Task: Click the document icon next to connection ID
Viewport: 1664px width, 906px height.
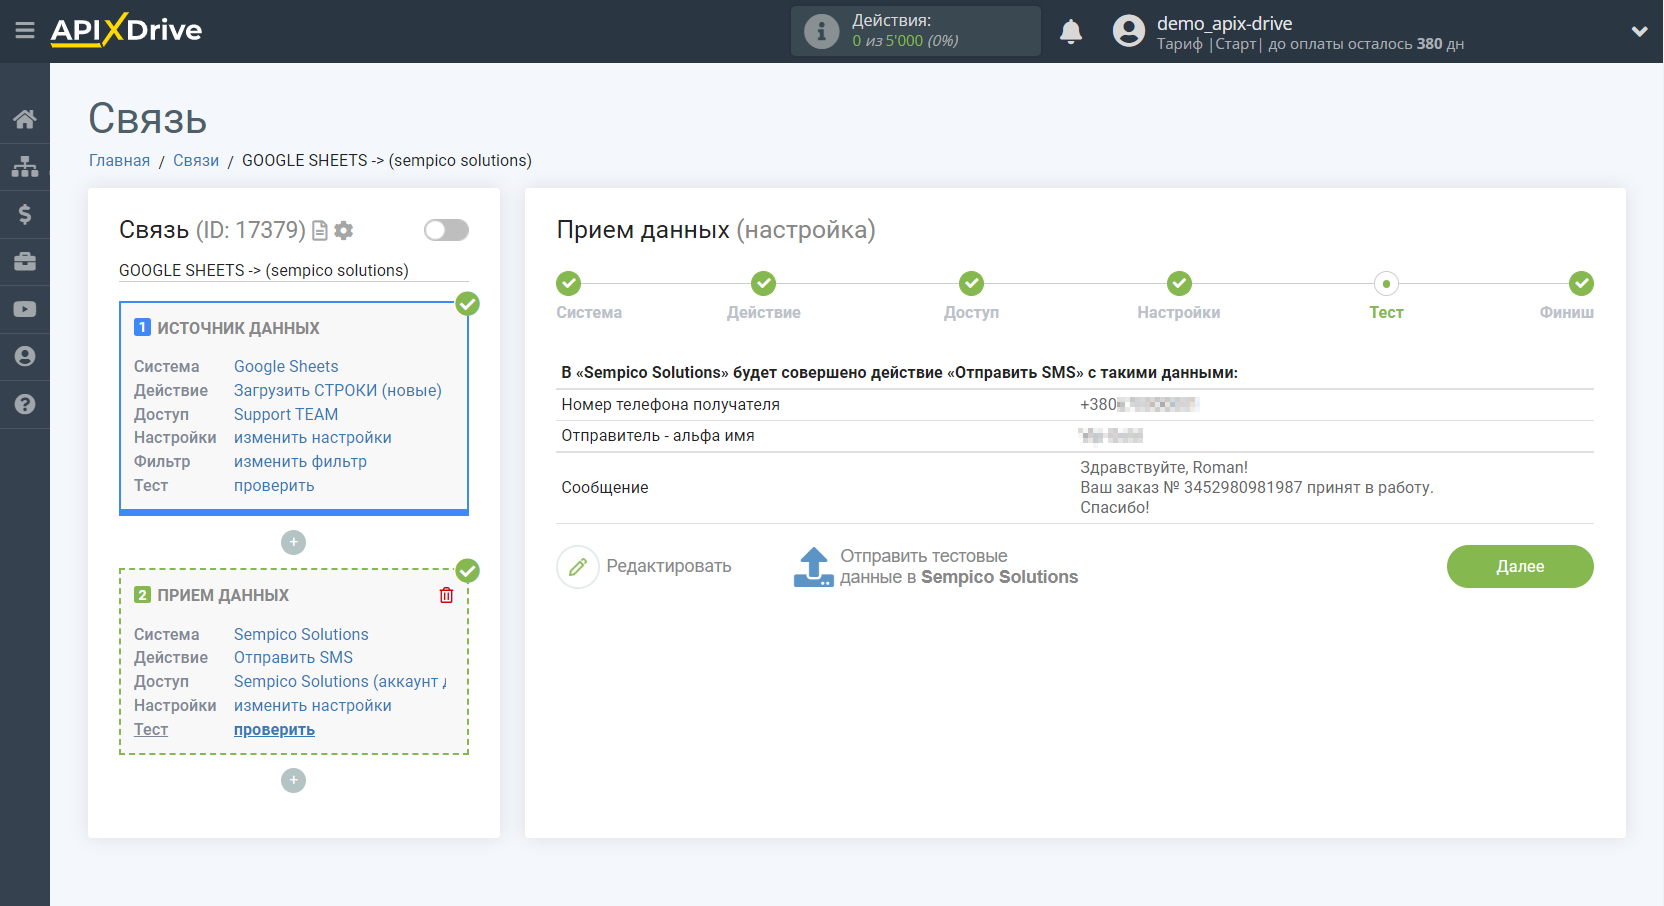Action: (x=320, y=231)
